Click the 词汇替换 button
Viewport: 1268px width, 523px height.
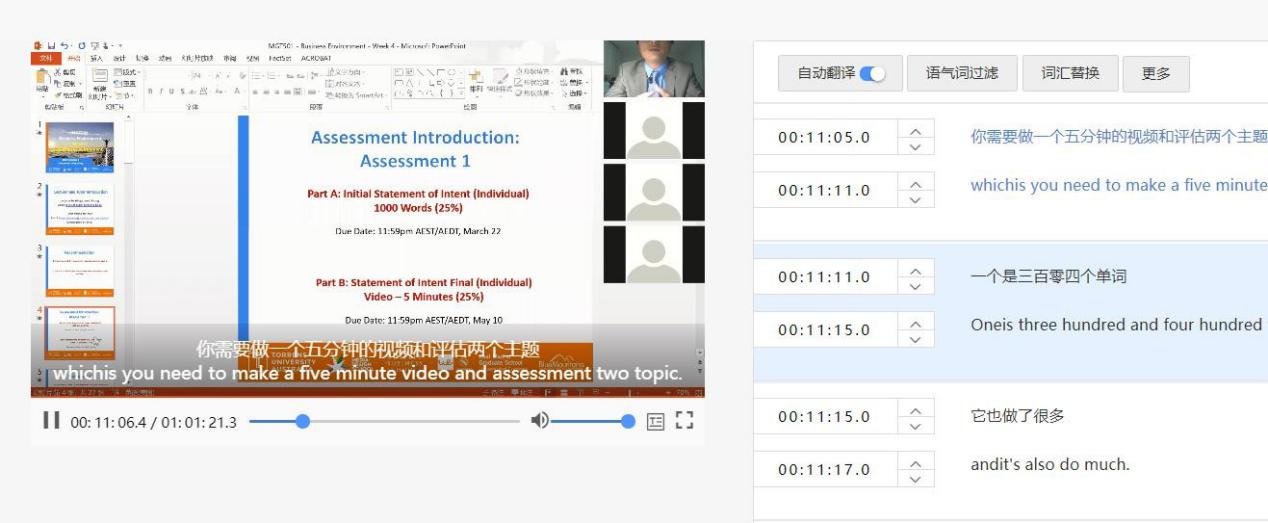[1070, 73]
